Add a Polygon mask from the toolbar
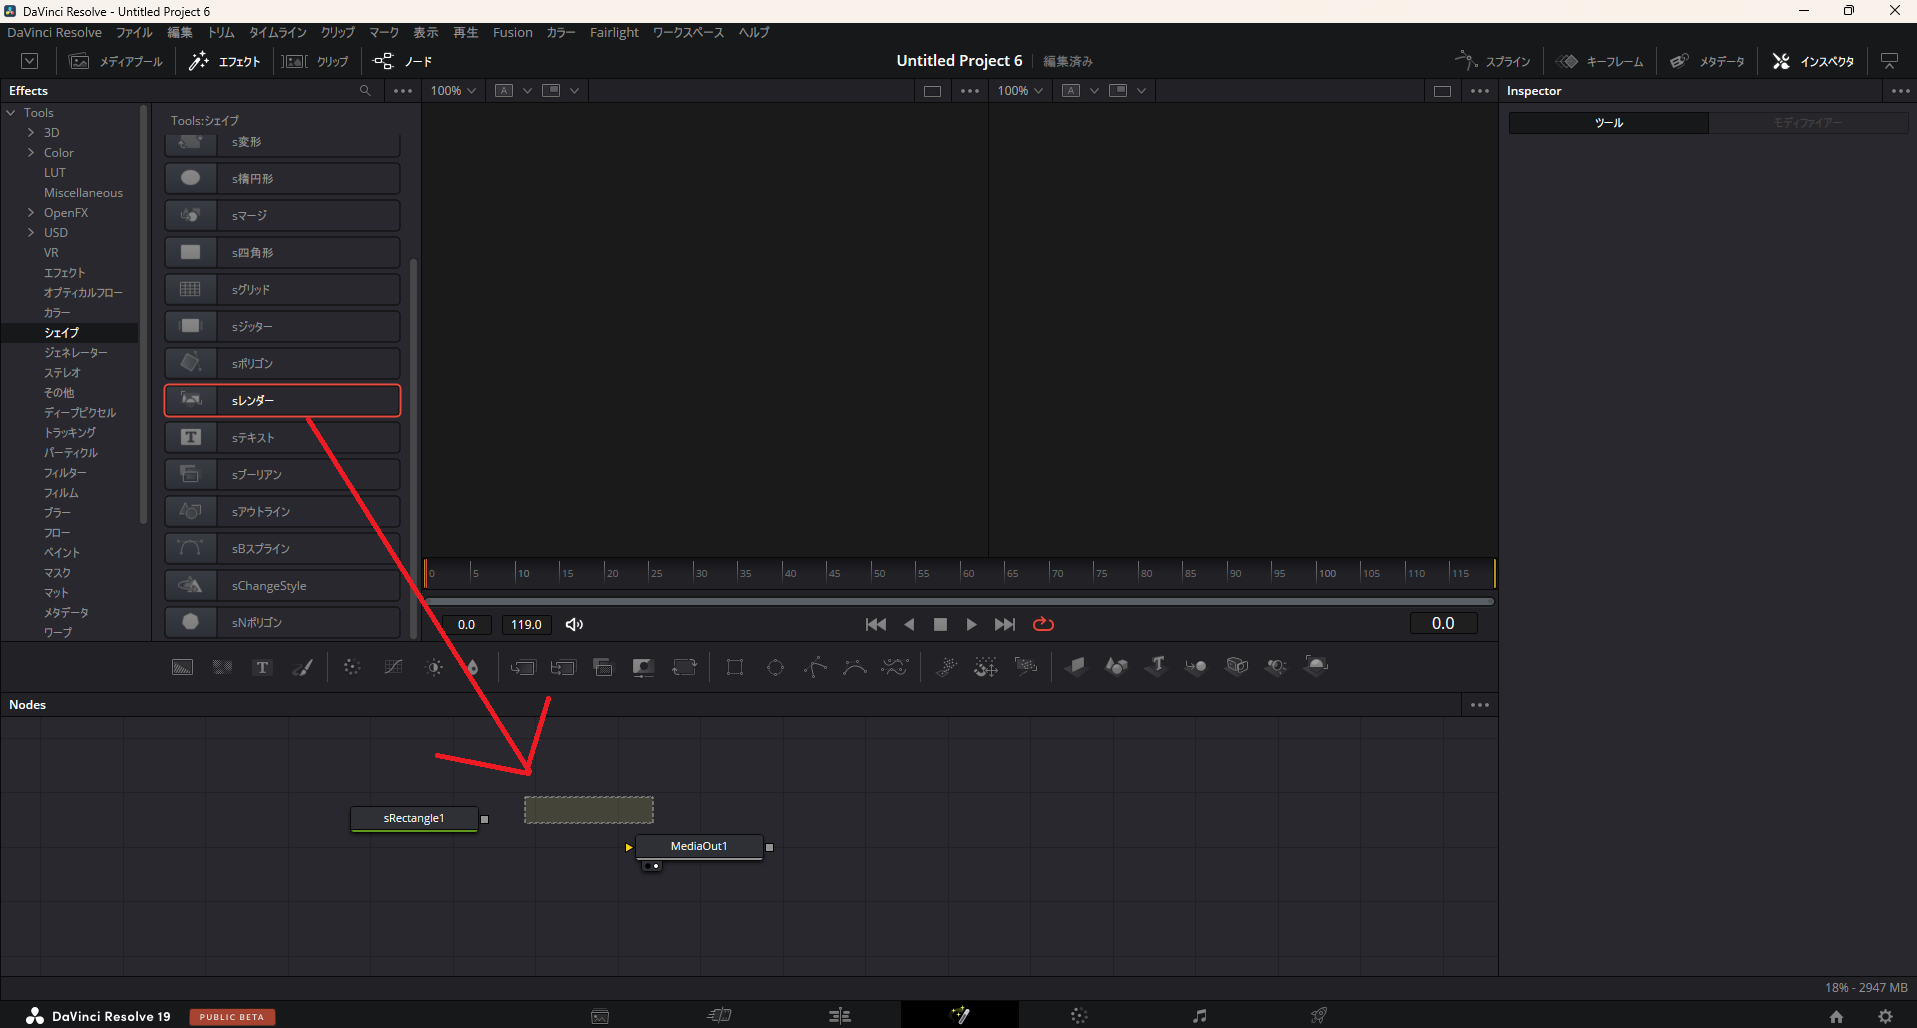 pyautogui.click(x=815, y=667)
